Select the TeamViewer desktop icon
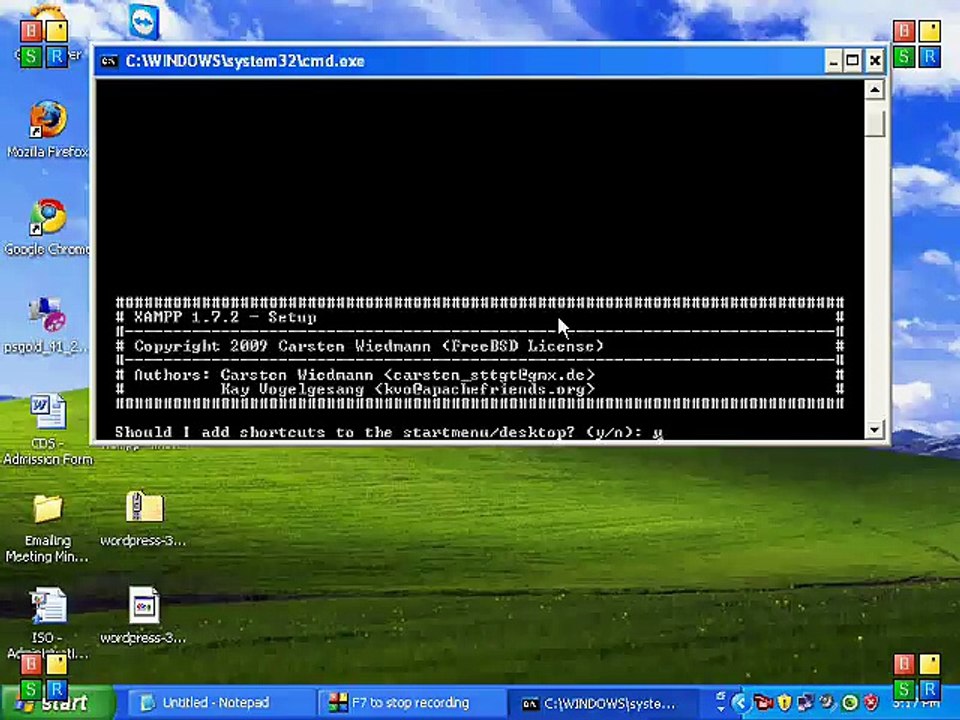The width and height of the screenshot is (960, 720). point(144,22)
